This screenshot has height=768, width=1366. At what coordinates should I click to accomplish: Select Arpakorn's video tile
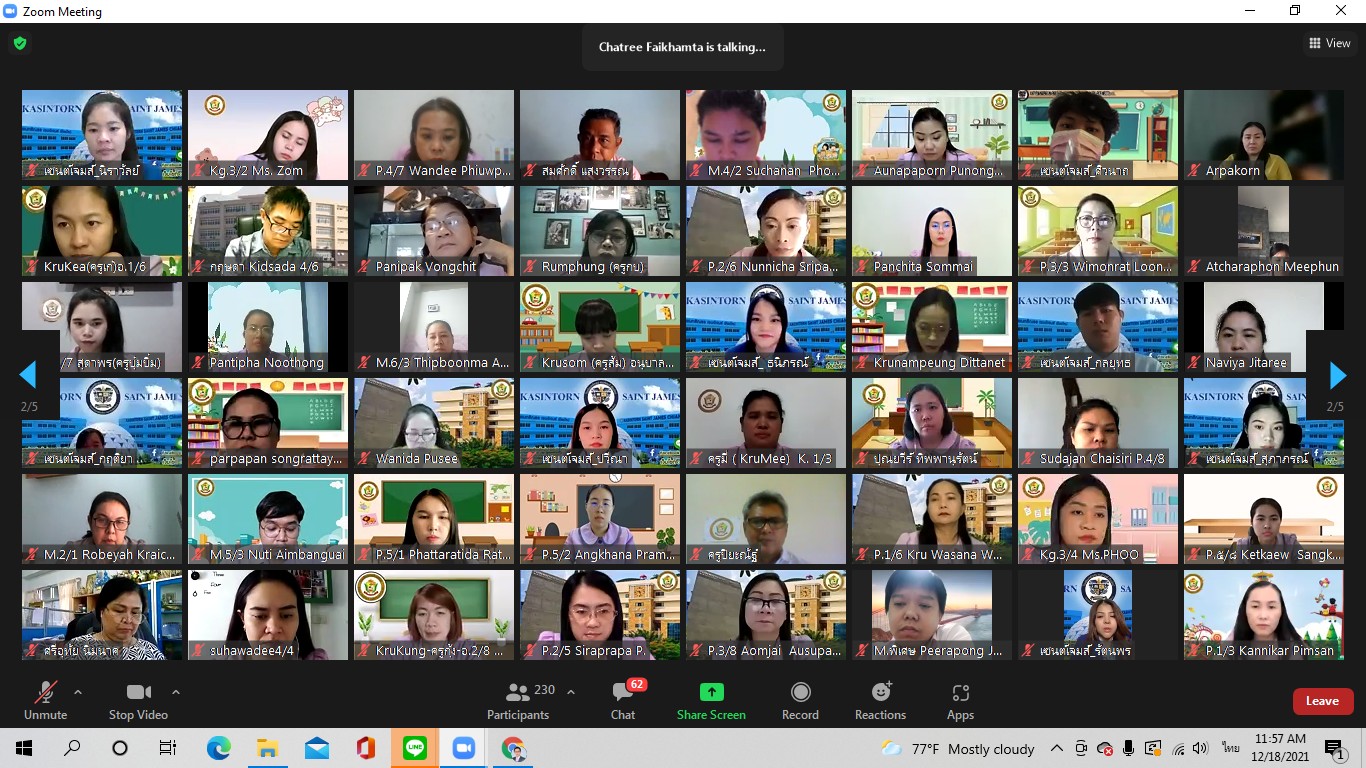1263,135
